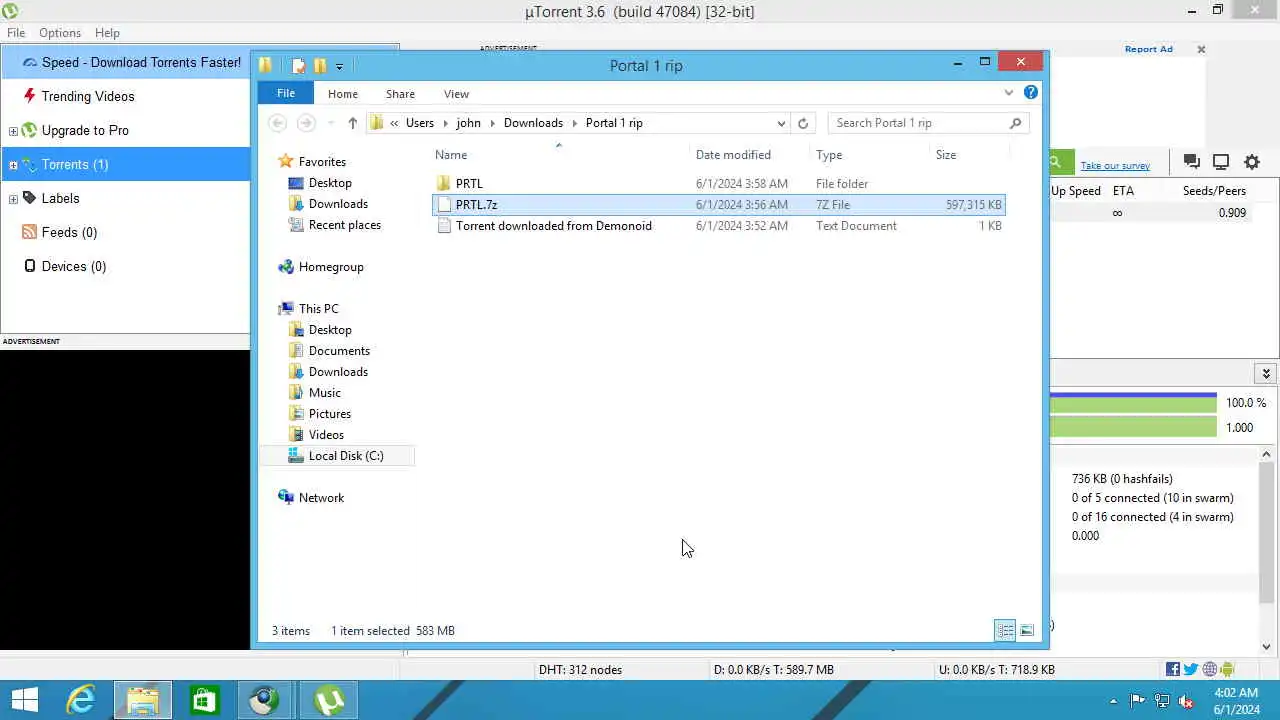Expand the Torrents (1) tree node
This screenshot has width=1280, height=720.
[x=13, y=165]
